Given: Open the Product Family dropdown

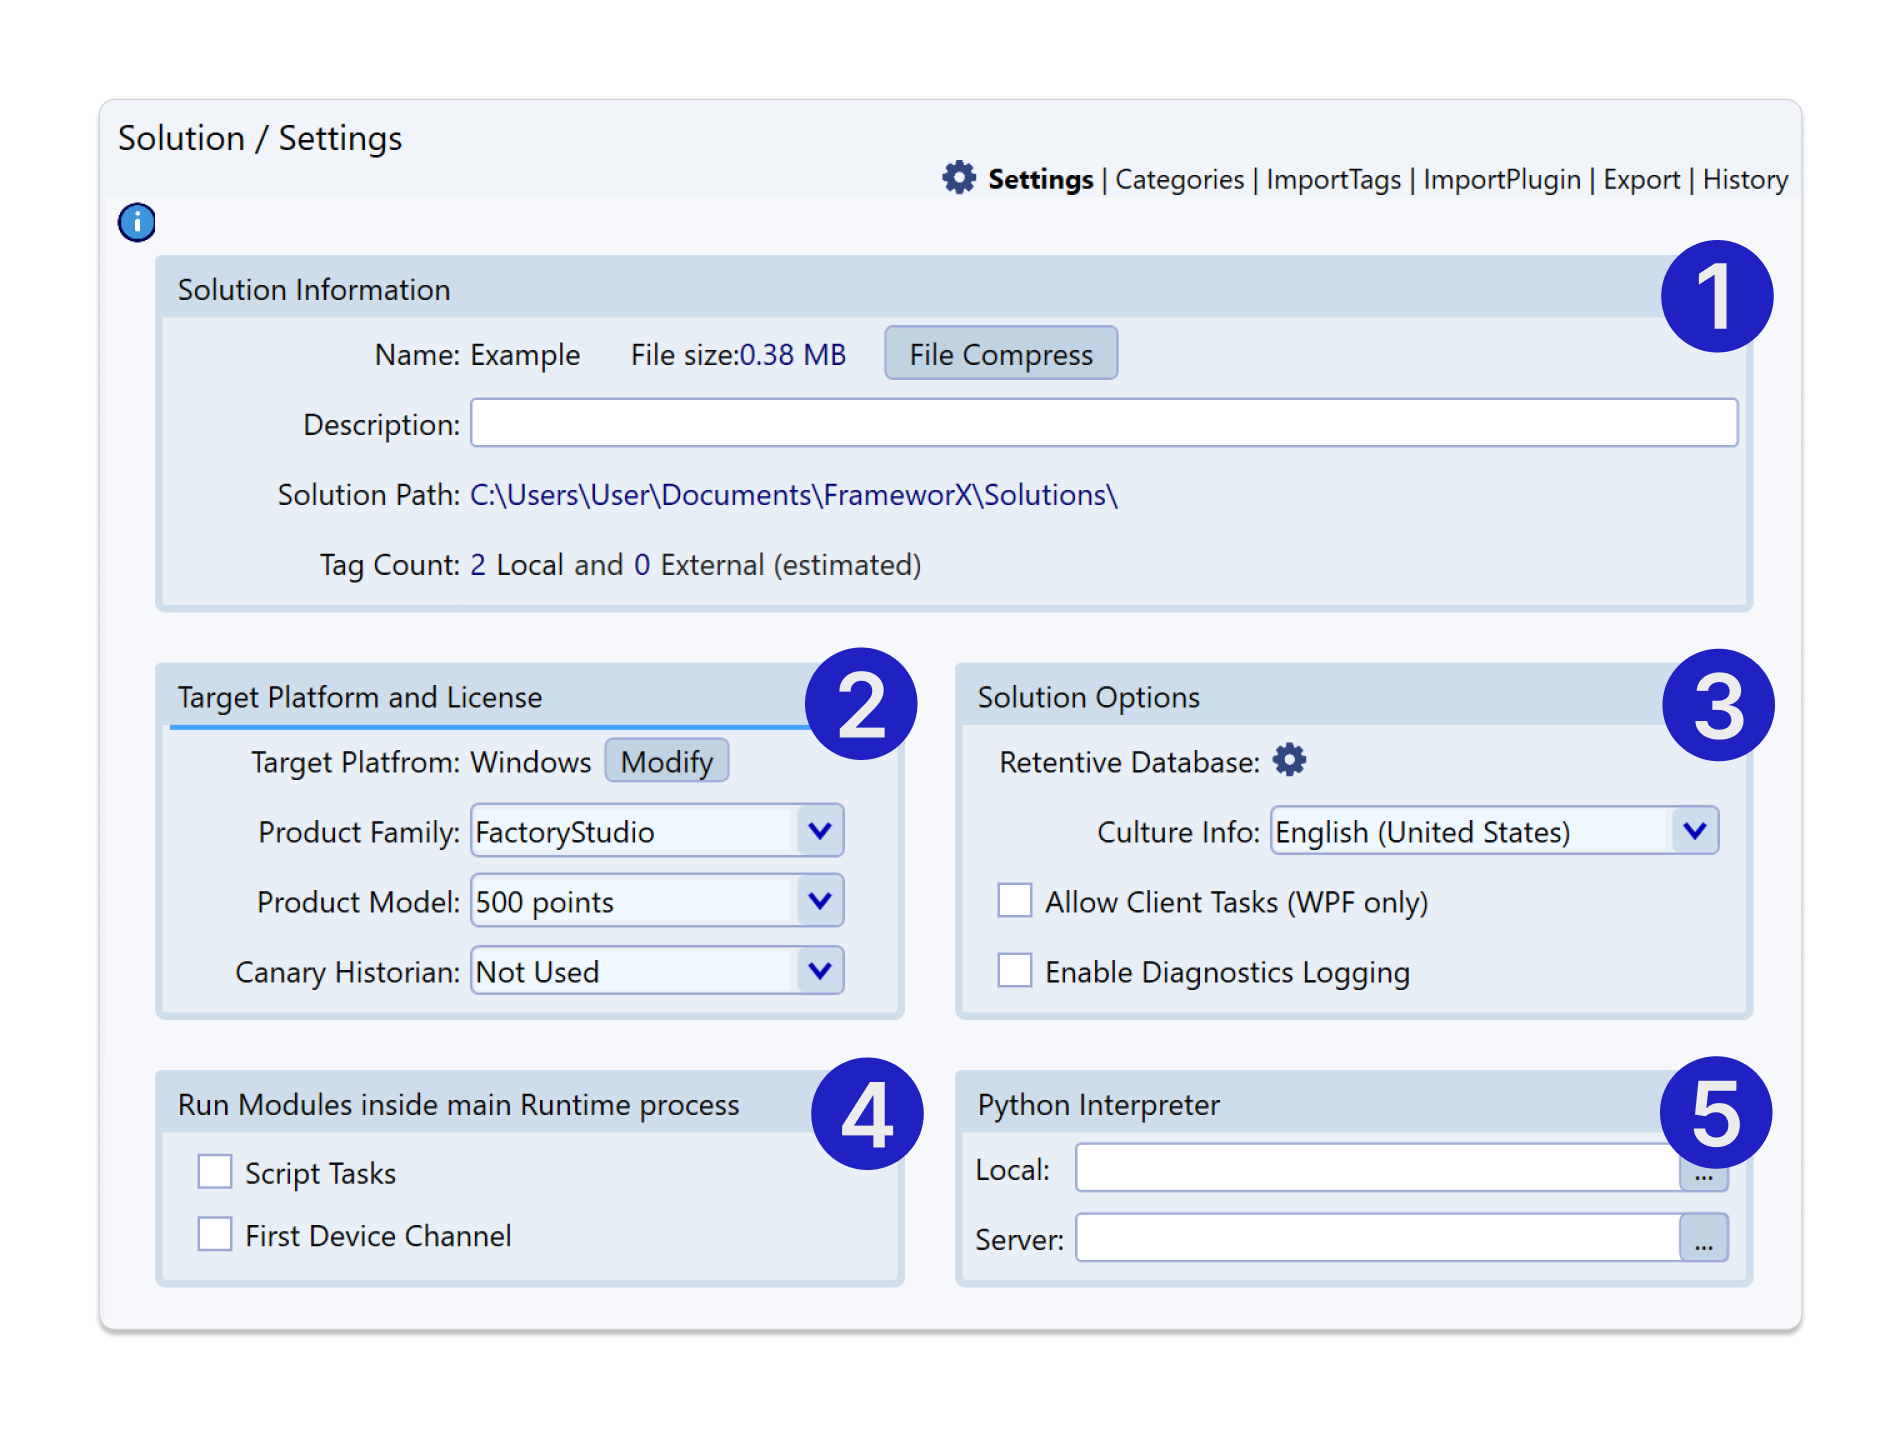Looking at the screenshot, I should 819,831.
